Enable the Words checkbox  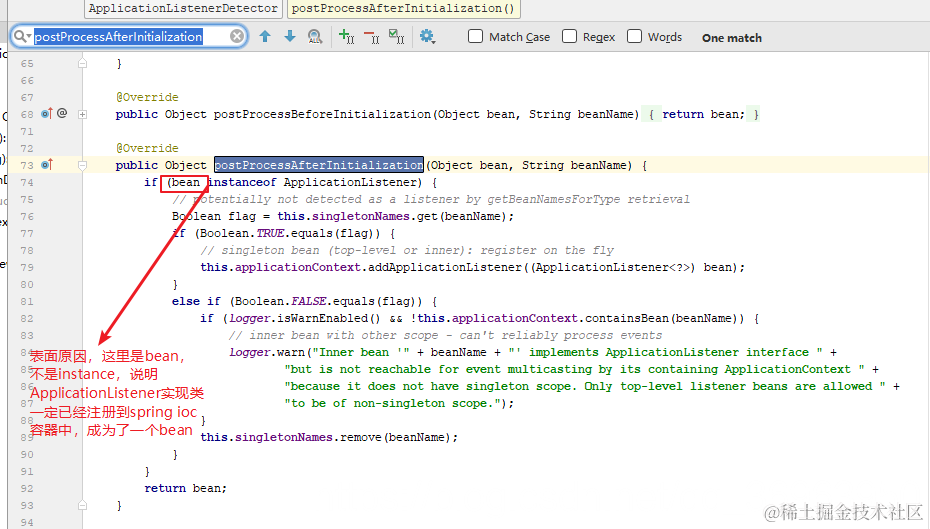[635, 37]
